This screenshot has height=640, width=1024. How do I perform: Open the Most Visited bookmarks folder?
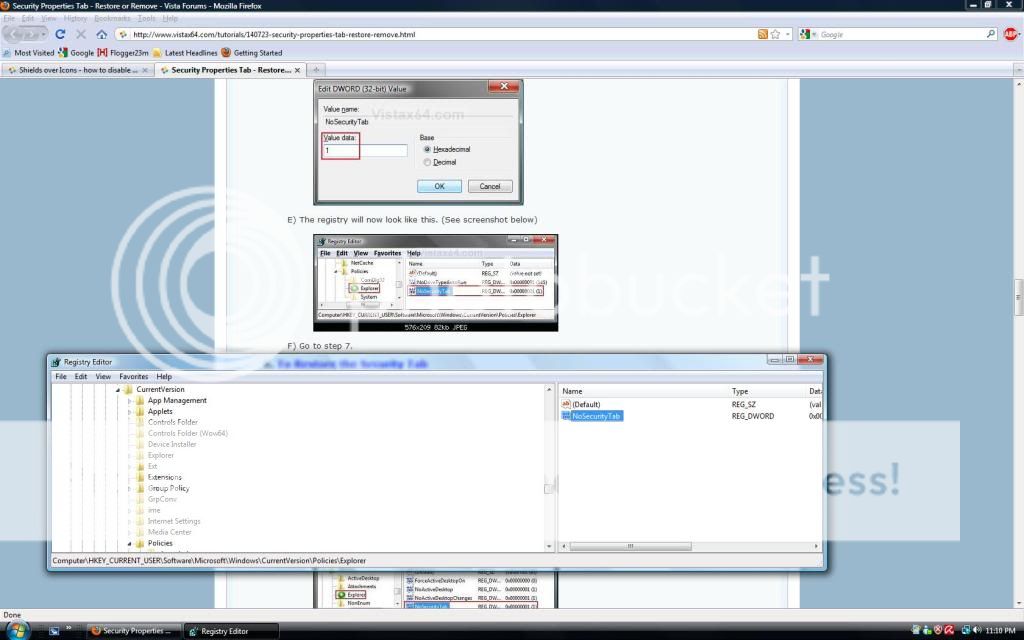point(29,53)
